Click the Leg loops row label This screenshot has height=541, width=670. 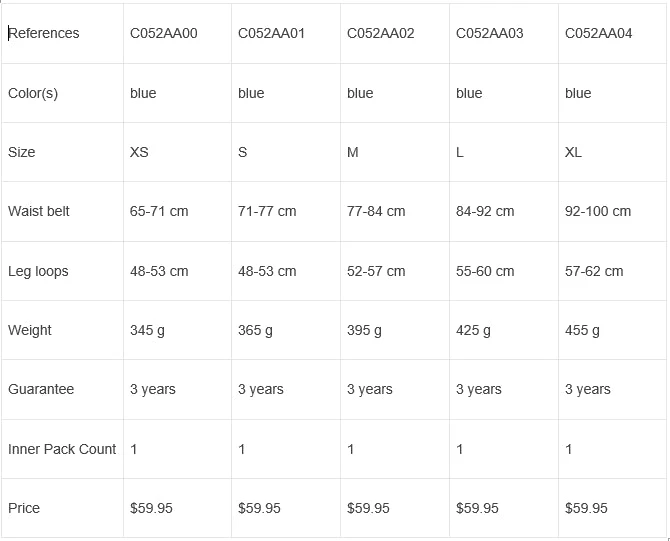click(x=38, y=271)
